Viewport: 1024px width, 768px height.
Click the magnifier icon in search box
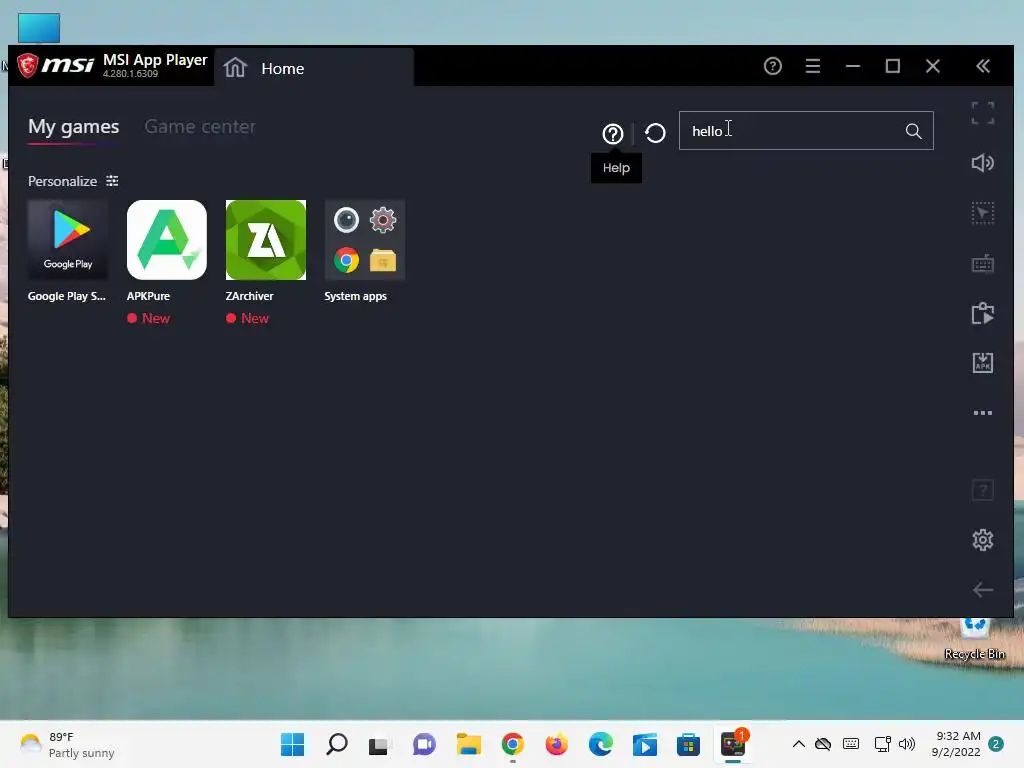click(914, 131)
